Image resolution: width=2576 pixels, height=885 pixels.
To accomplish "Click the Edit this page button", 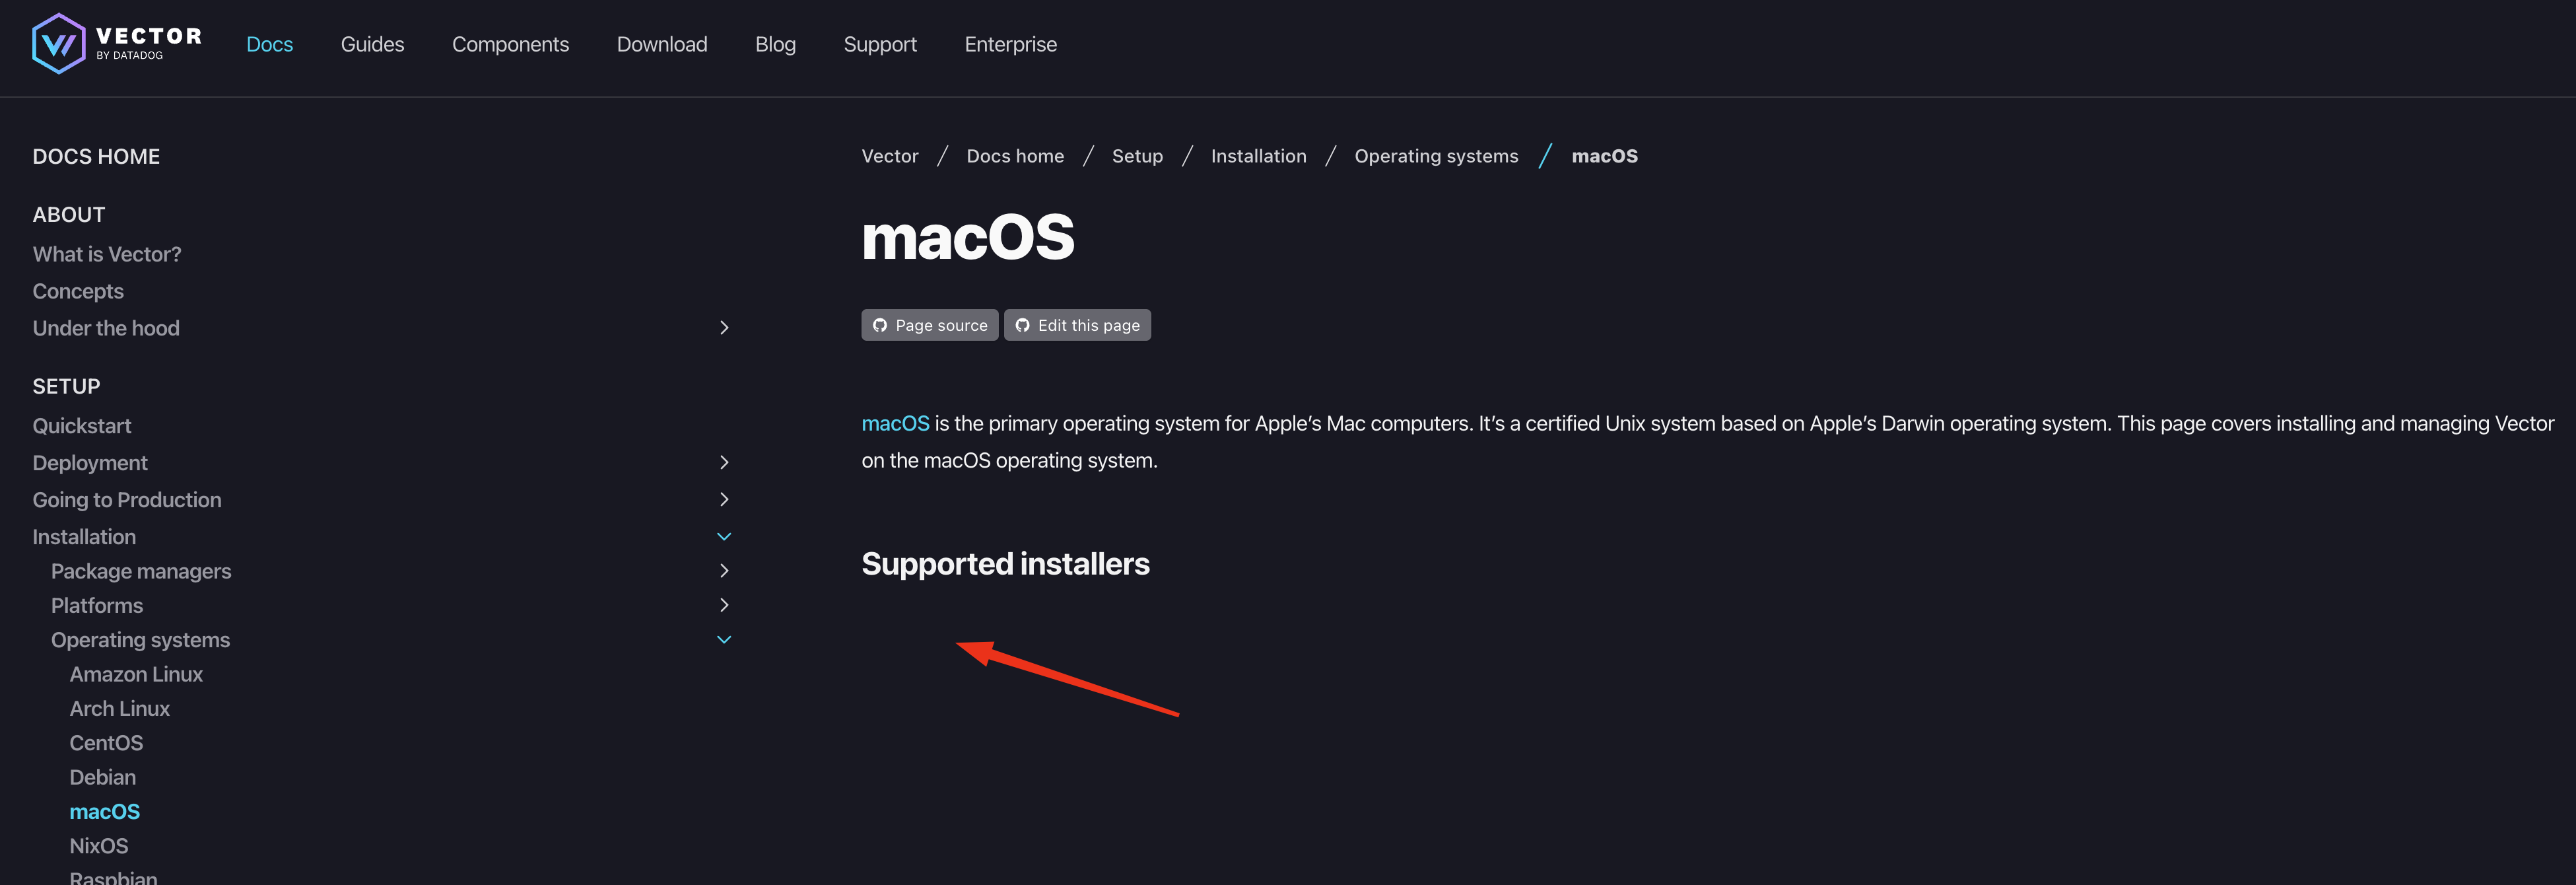I will [x=1077, y=325].
